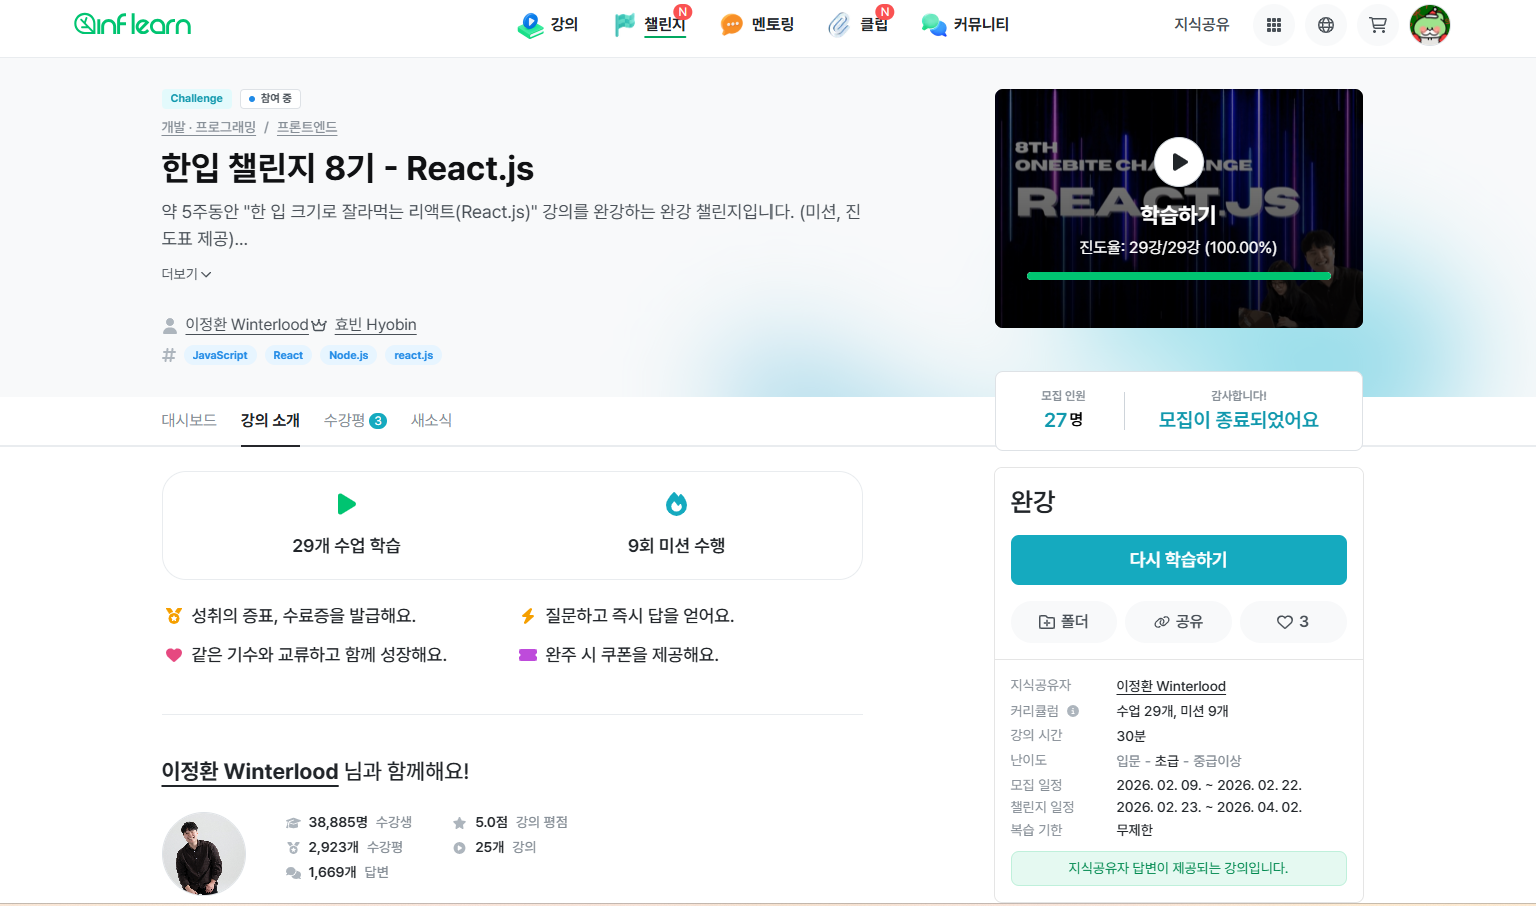1536x906 pixels.
Task: Click the 29개 수업 학습 play icon
Action: (347, 504)
